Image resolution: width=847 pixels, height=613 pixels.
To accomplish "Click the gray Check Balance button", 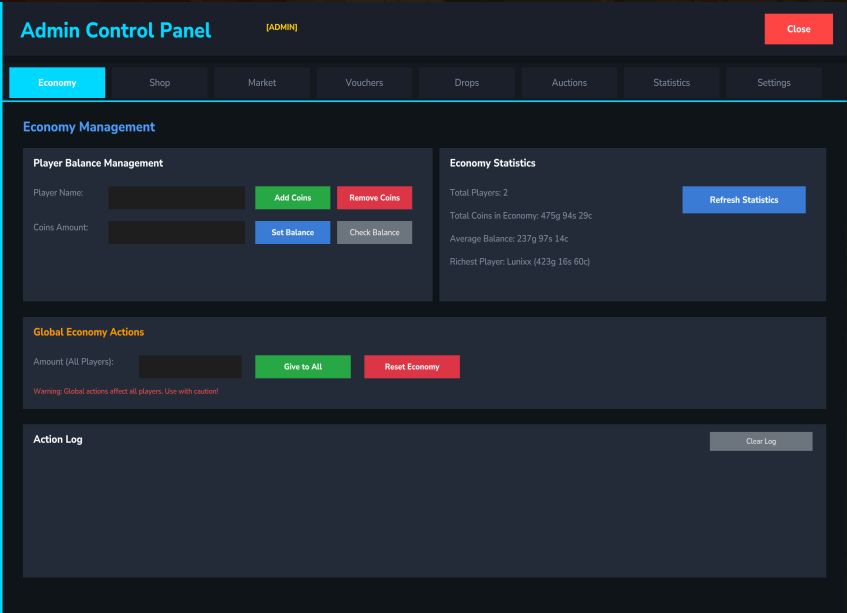I will (x=374, y=232).
